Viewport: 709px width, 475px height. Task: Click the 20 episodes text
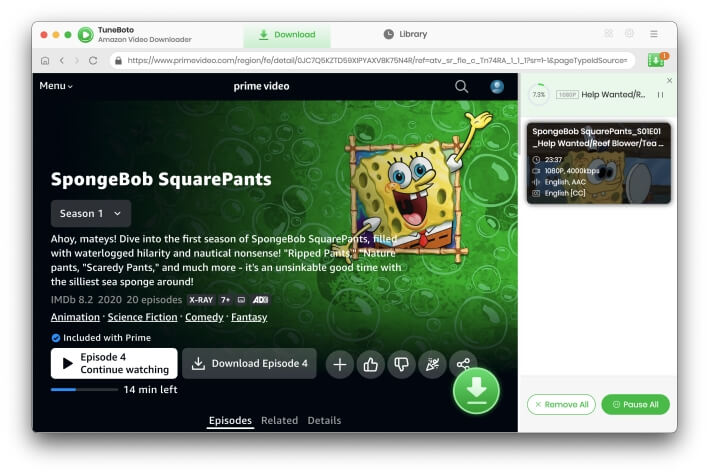coord(154,300)
